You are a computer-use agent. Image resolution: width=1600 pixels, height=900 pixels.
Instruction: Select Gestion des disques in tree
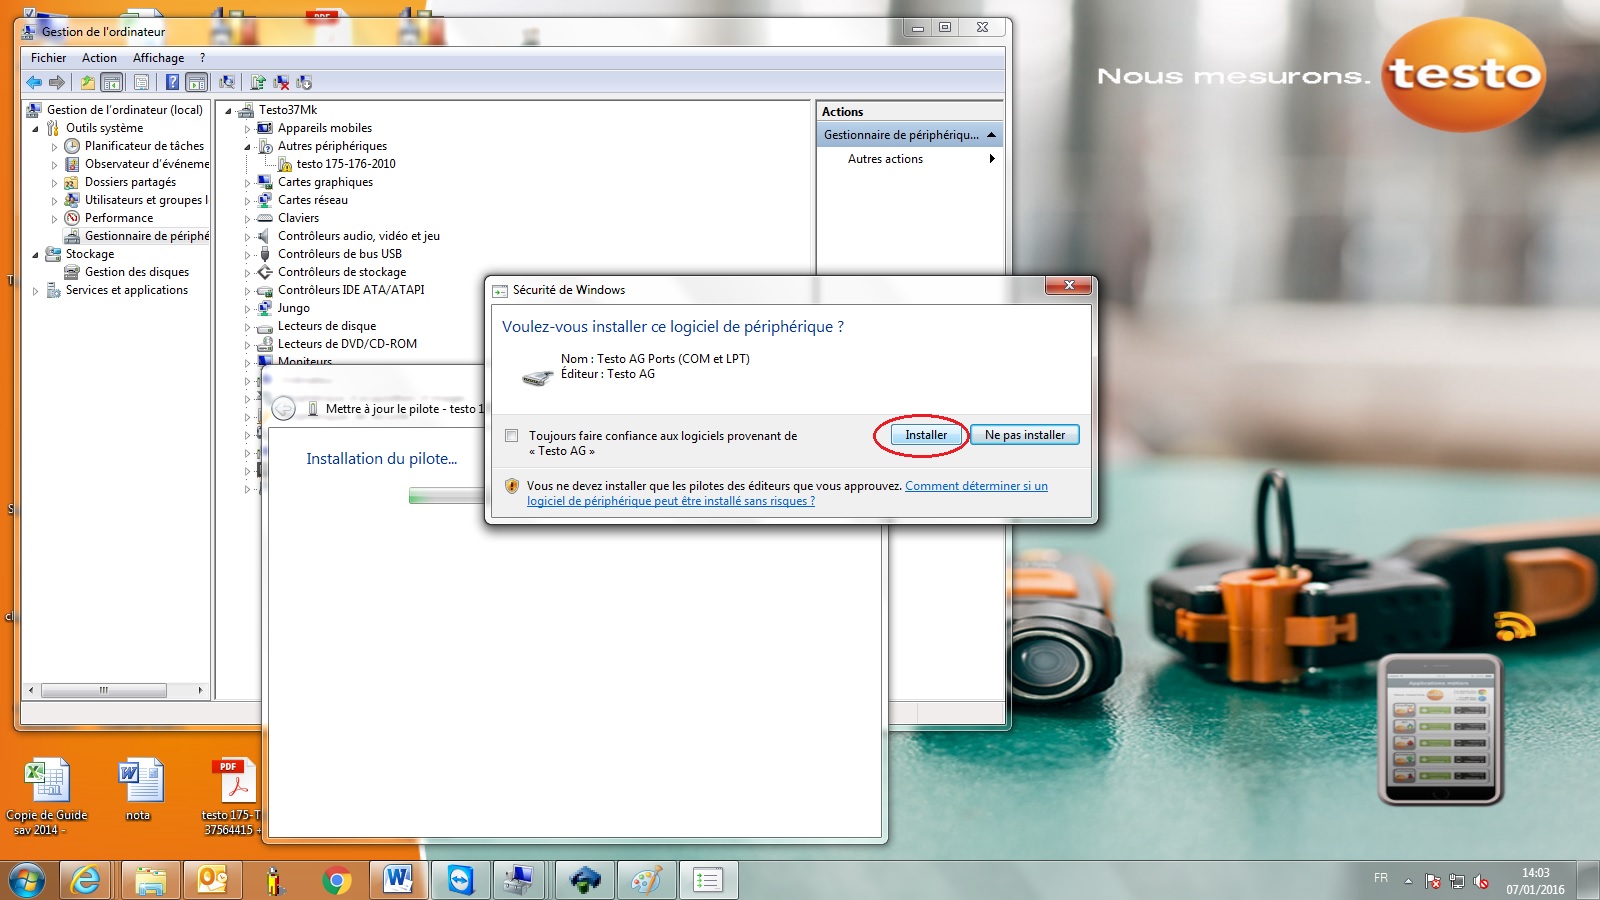(137, 272)
